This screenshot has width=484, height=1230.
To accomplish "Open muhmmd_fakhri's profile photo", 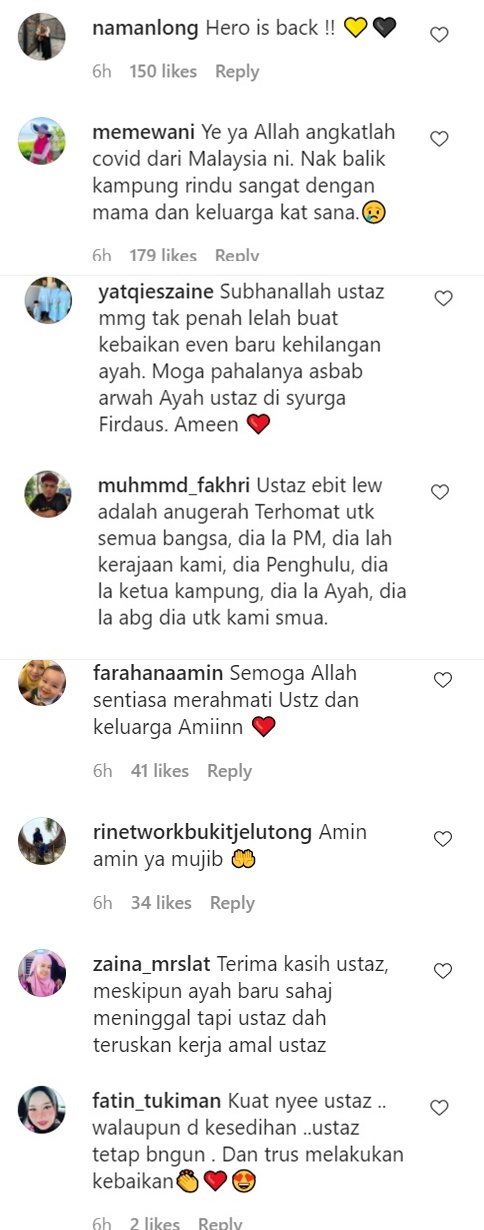I will [48, 494].
